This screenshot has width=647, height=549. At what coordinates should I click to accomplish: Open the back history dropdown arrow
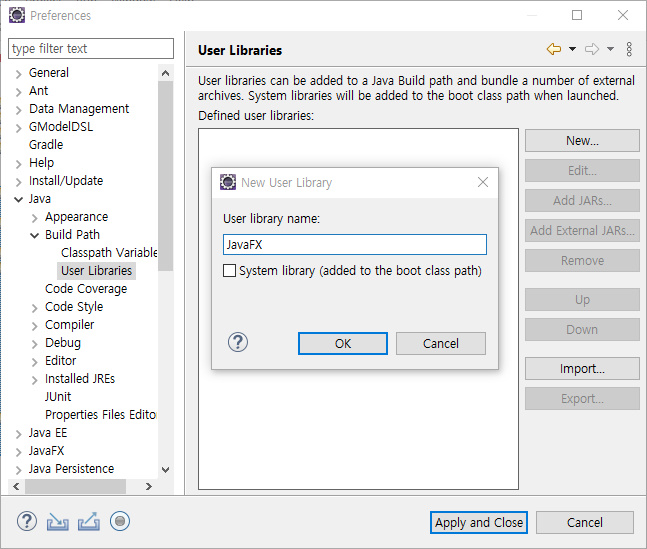point(572,49)
